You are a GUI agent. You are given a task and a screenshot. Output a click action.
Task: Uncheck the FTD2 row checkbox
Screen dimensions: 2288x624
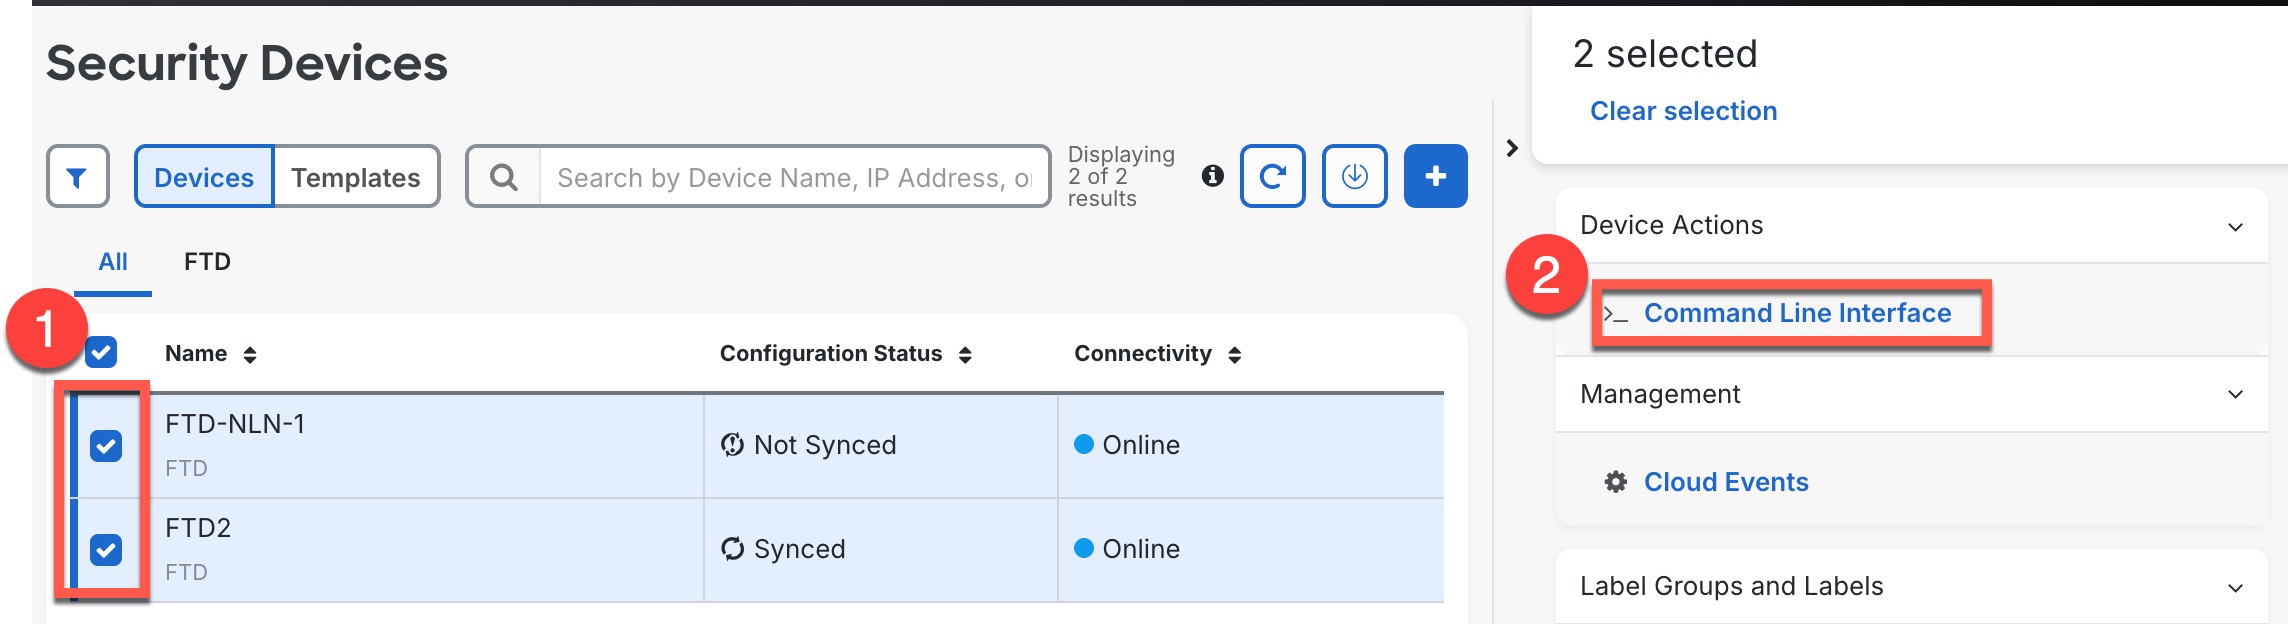(106, 550)
